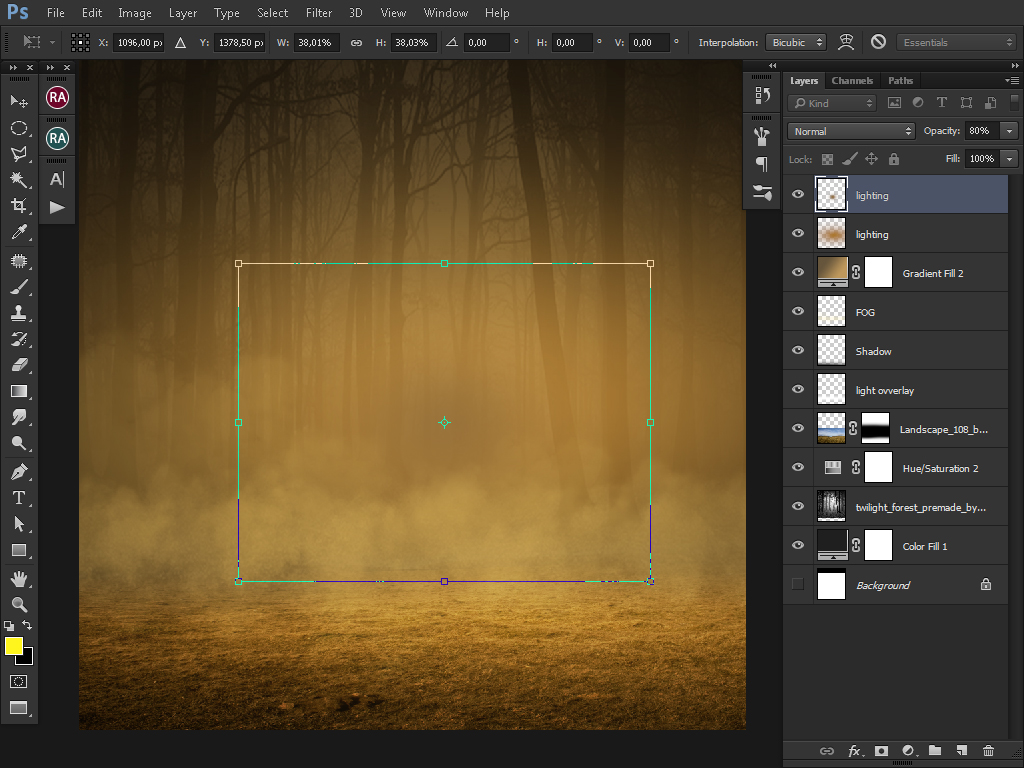Select the Crop tool

pyautogui.click(x=19, y=206)
